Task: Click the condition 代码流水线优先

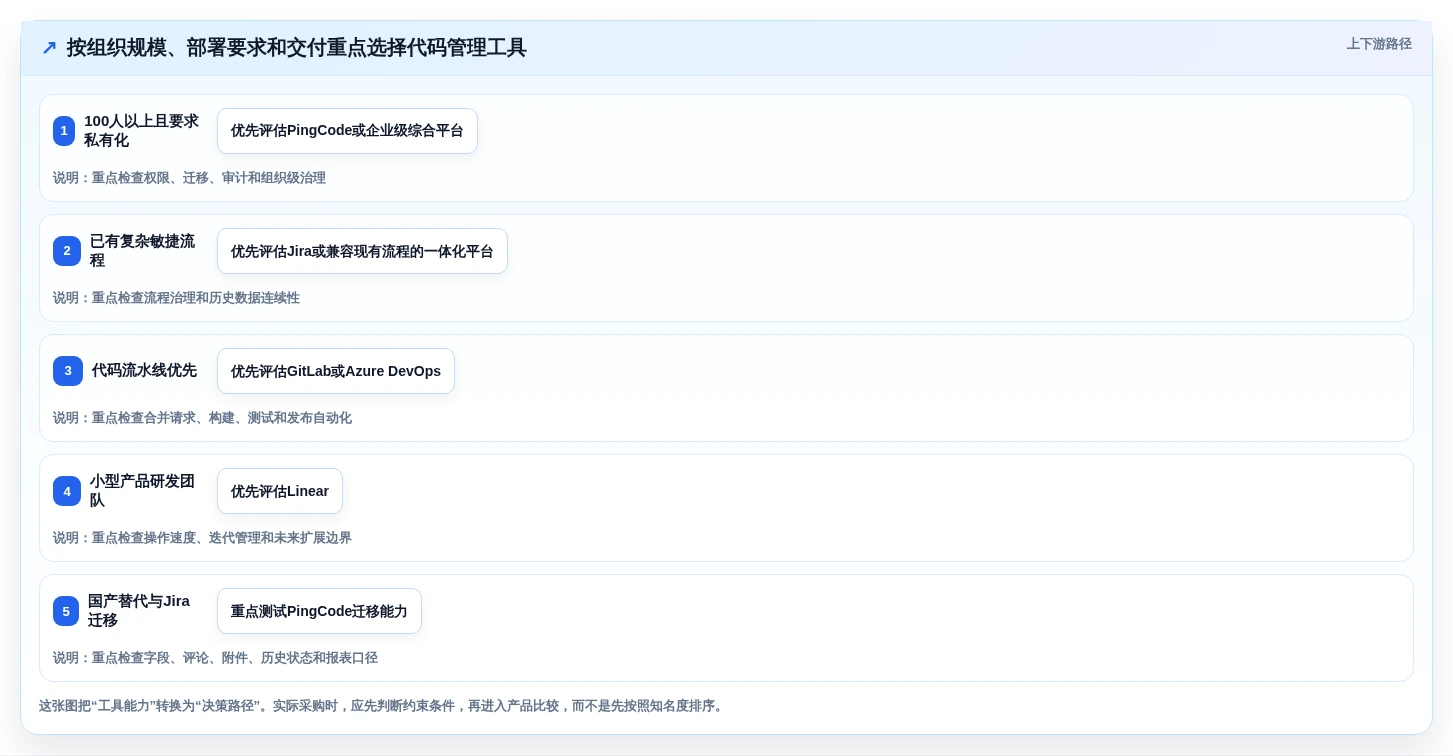Action: (x=144, y=371)
